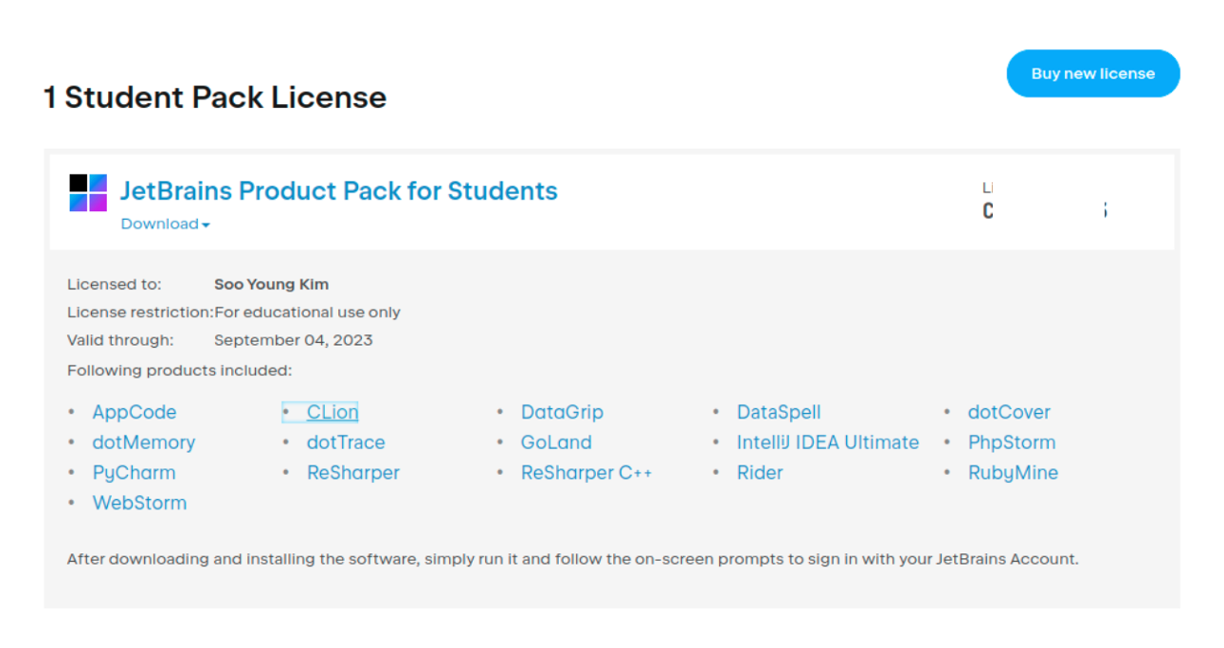Click the '1 Student Pack License' heading

(x=215, y=97)
